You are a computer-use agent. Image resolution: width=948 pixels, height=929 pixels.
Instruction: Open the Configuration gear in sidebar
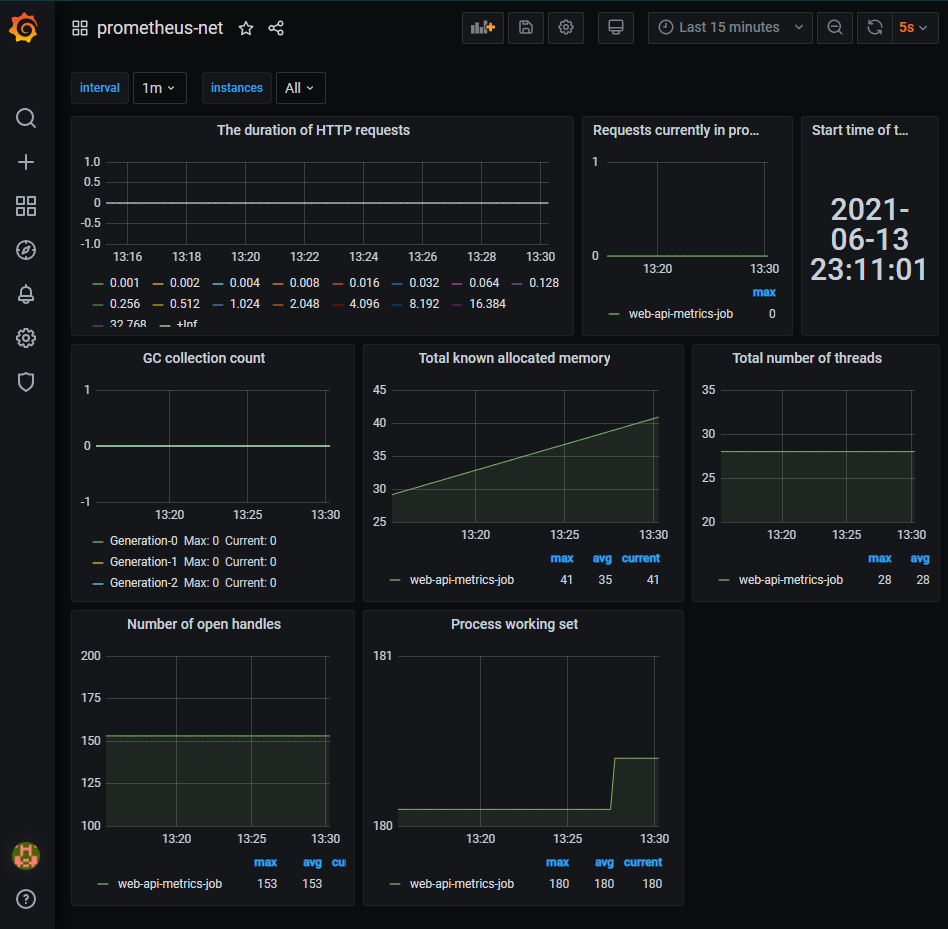tap(25, 338)
